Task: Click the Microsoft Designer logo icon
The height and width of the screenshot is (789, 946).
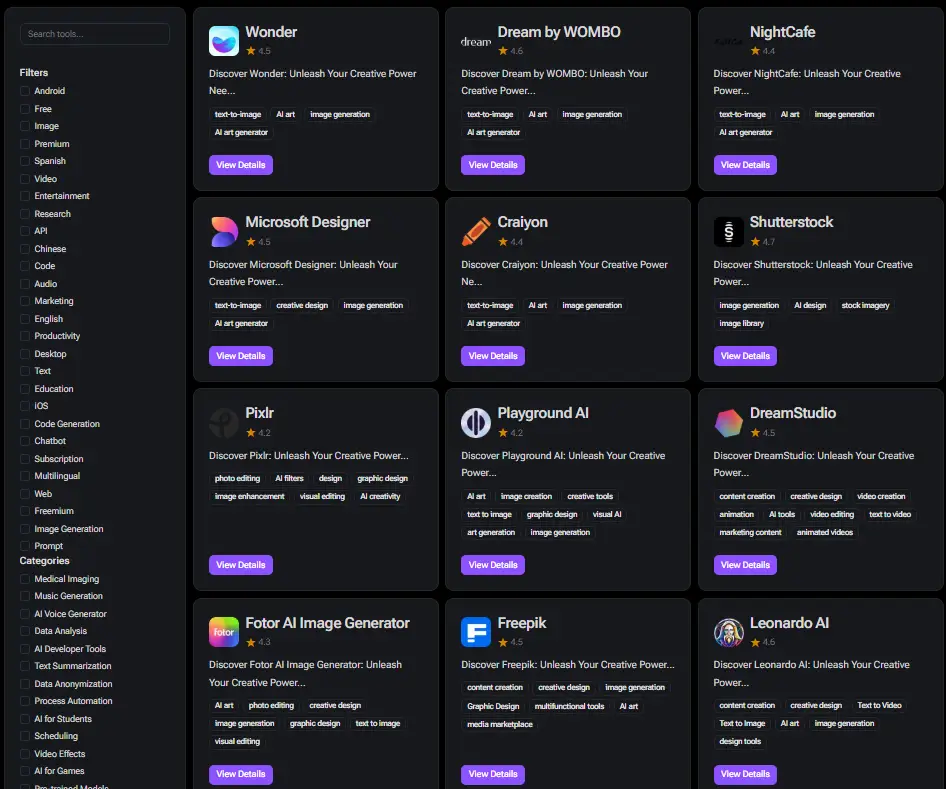Action: 224,232
